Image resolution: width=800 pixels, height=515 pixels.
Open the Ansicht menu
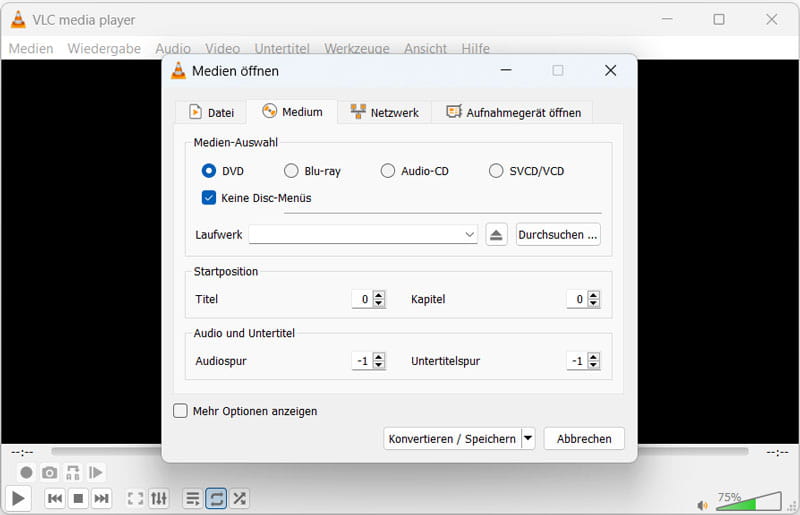pos(426,48)
